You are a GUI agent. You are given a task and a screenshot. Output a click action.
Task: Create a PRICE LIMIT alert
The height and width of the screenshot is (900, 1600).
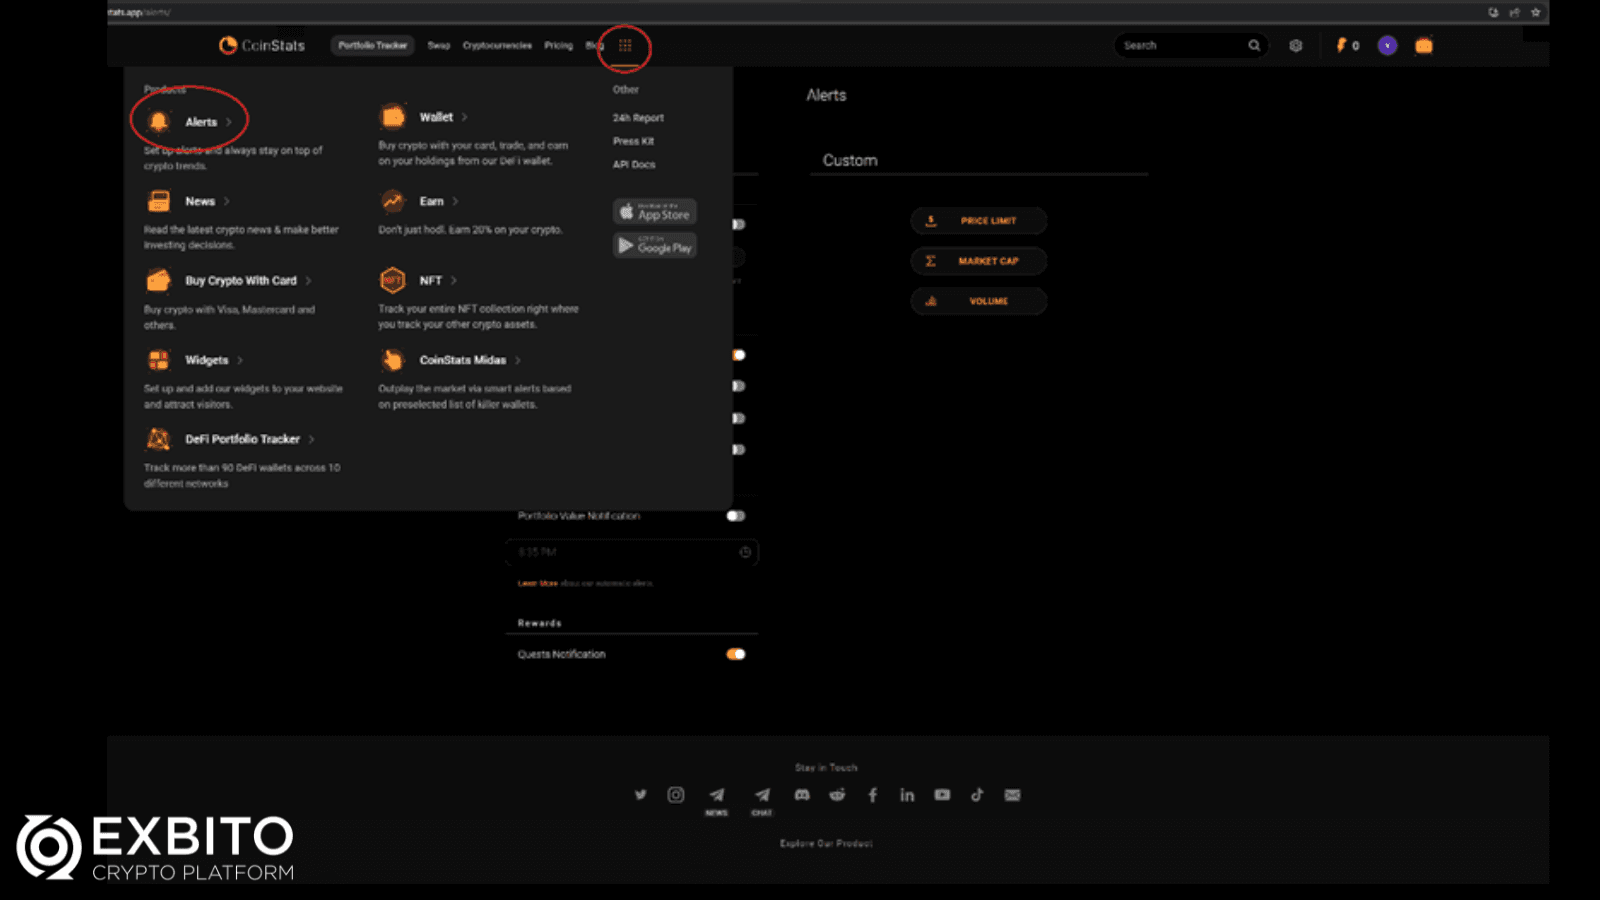(979, 221)
